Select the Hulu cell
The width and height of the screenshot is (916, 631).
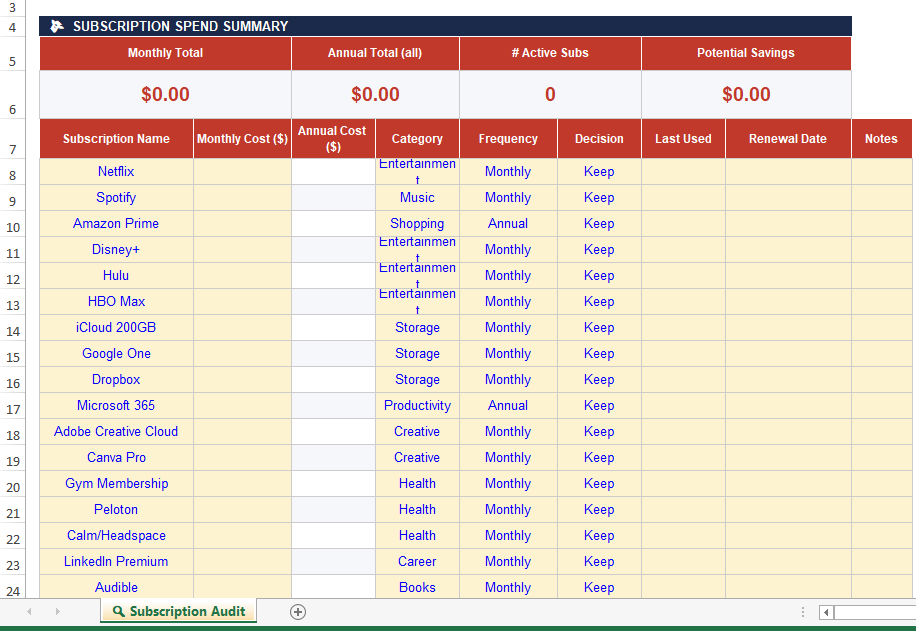(x=116, y=276)
